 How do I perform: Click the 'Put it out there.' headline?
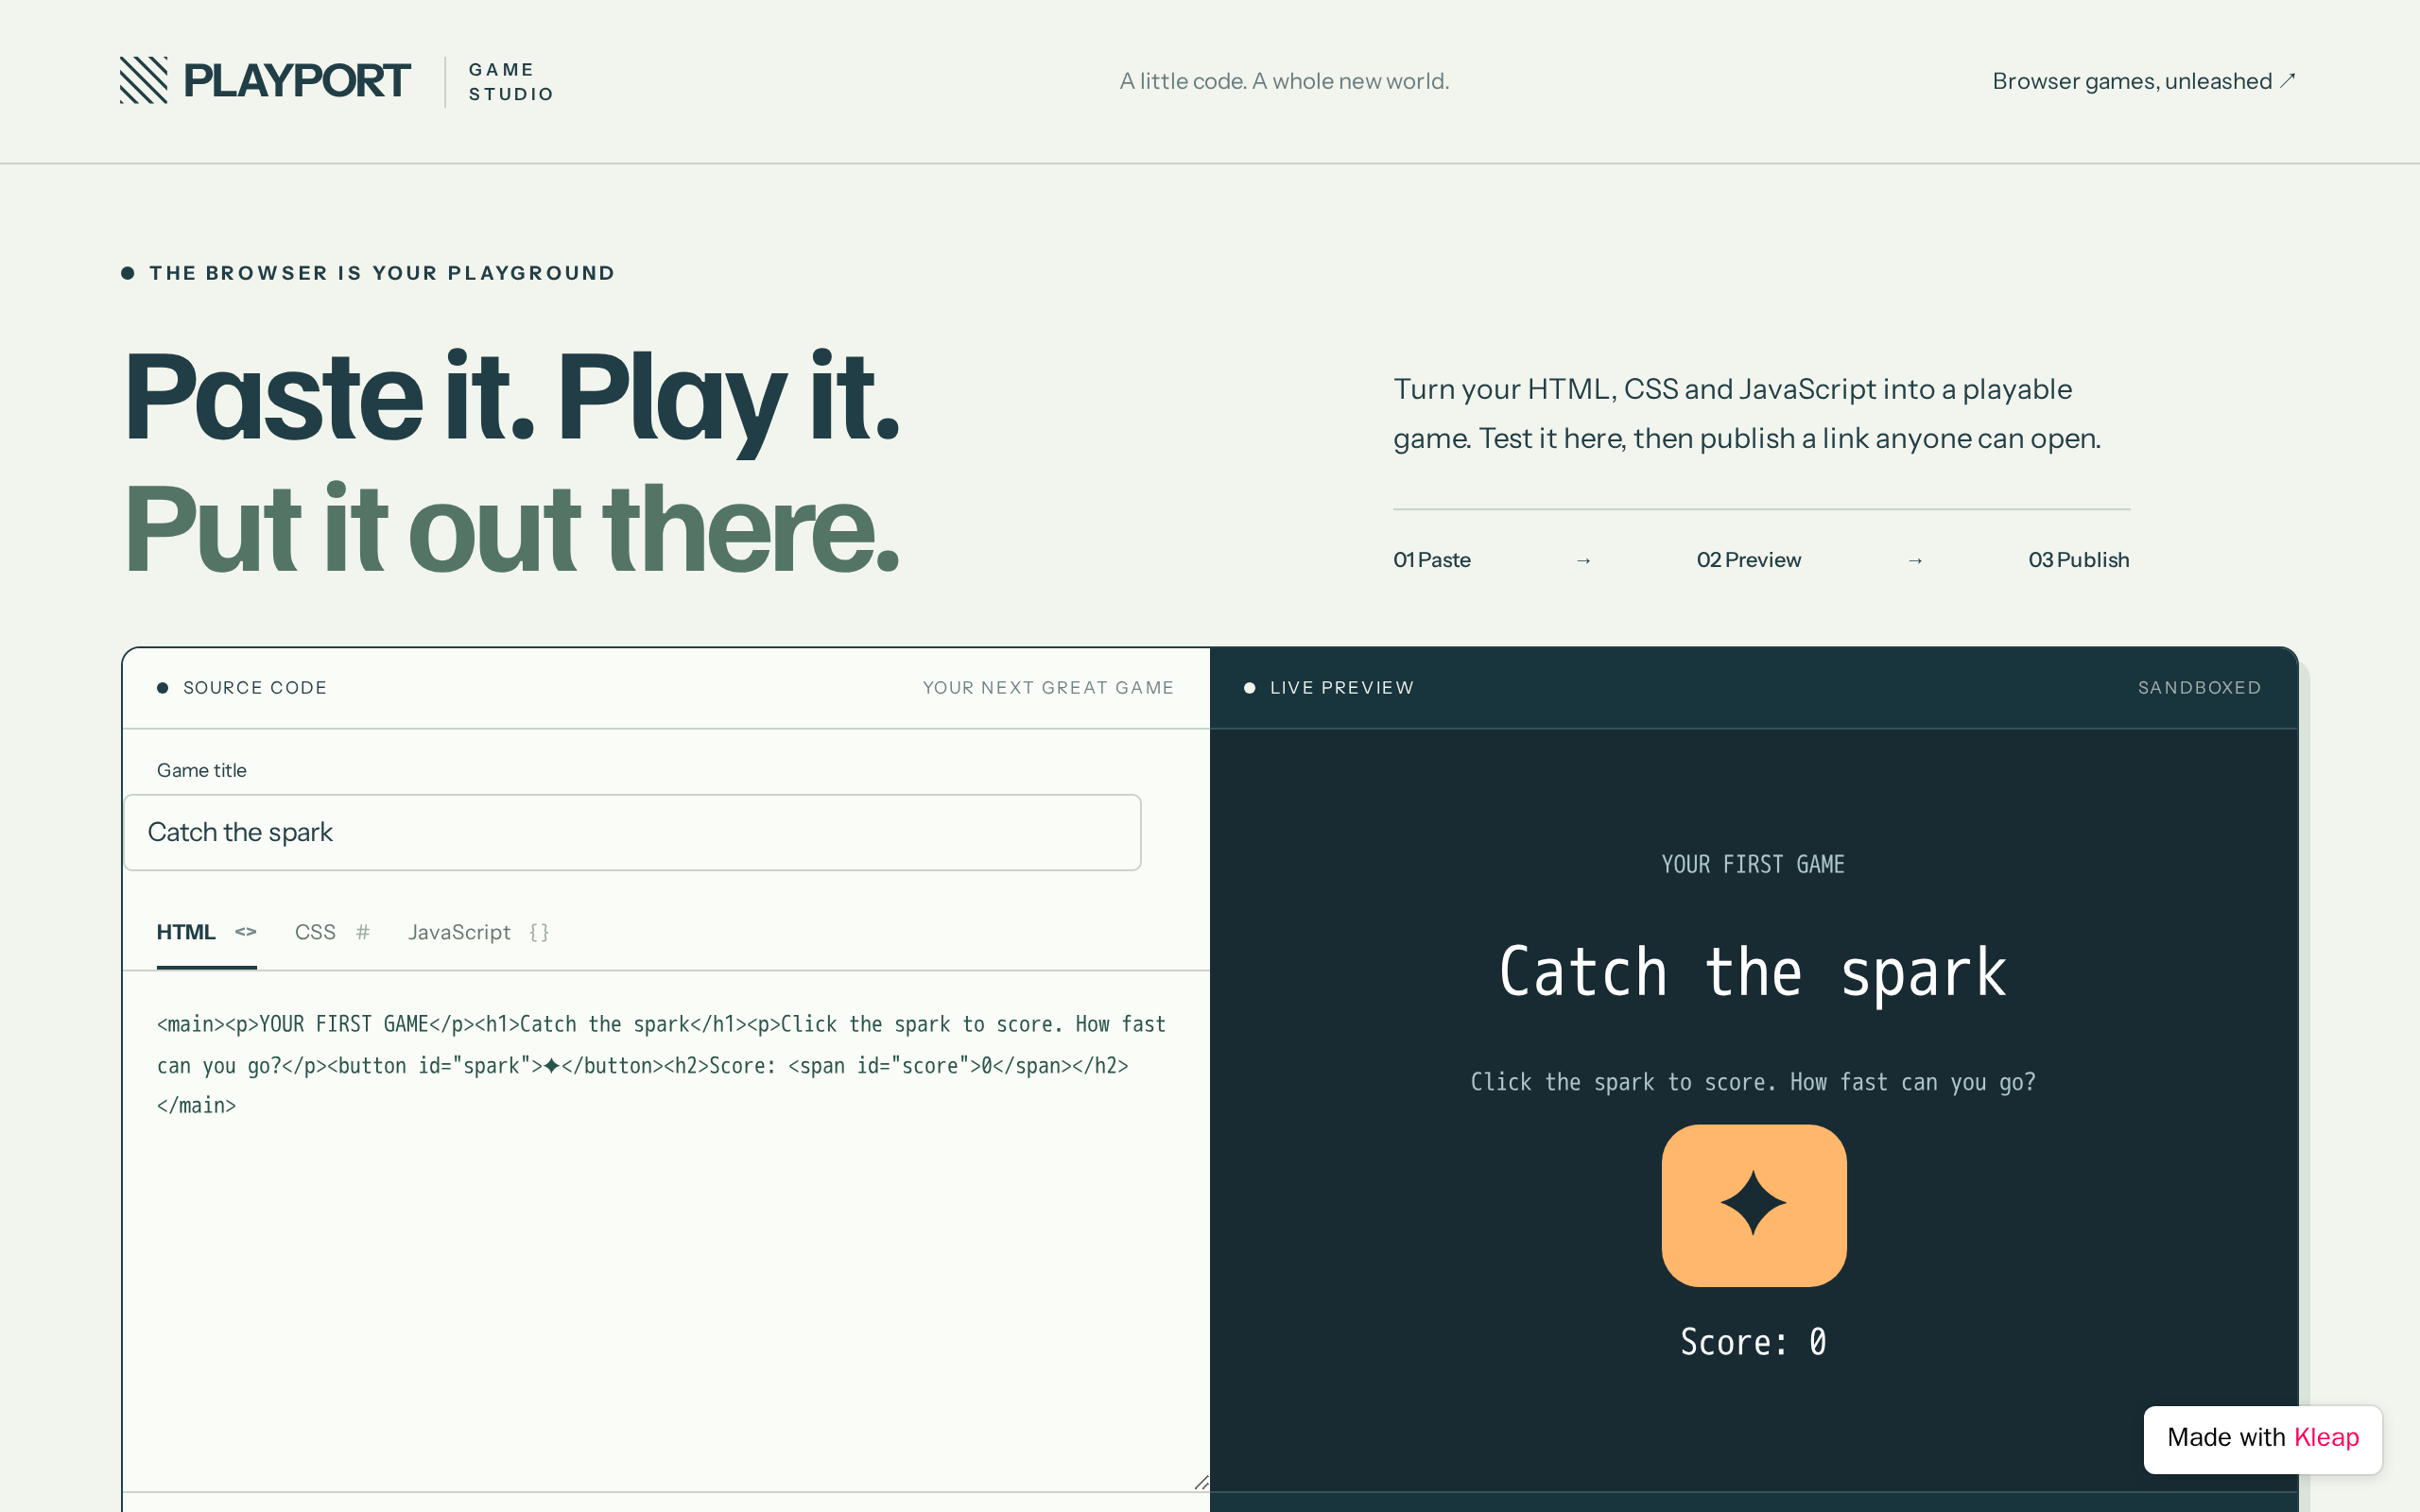coord(511,529)
